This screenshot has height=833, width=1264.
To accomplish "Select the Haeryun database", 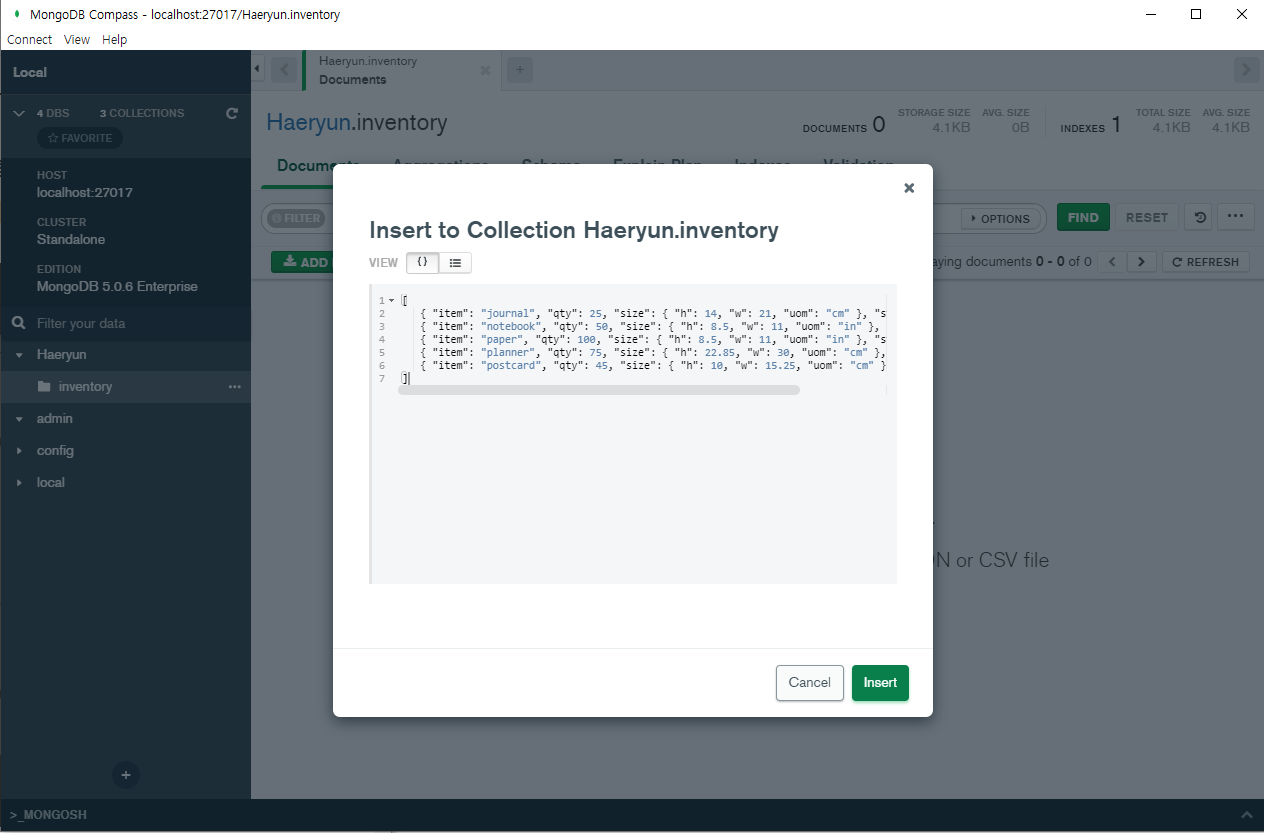I will click(x=61, y=355).
